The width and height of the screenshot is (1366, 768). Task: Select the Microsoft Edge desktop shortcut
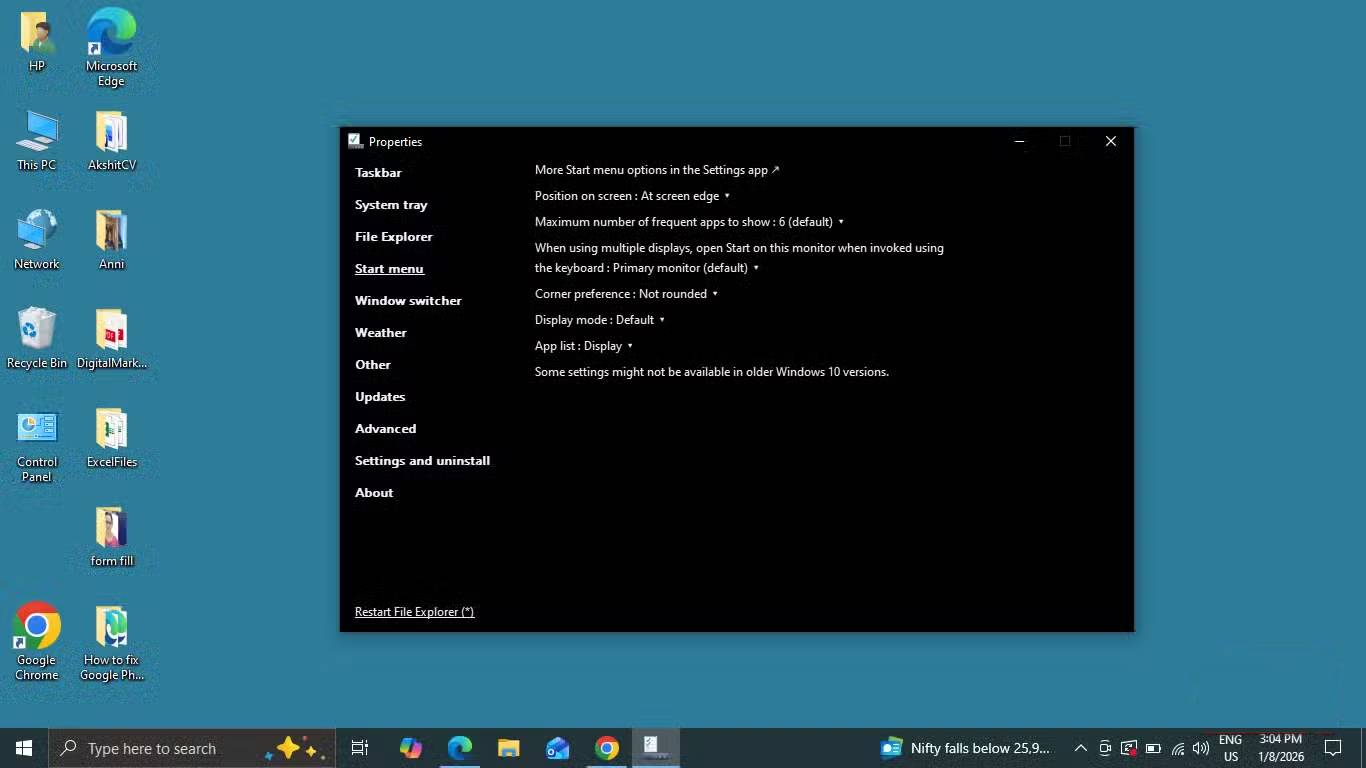tap(111, 48)
